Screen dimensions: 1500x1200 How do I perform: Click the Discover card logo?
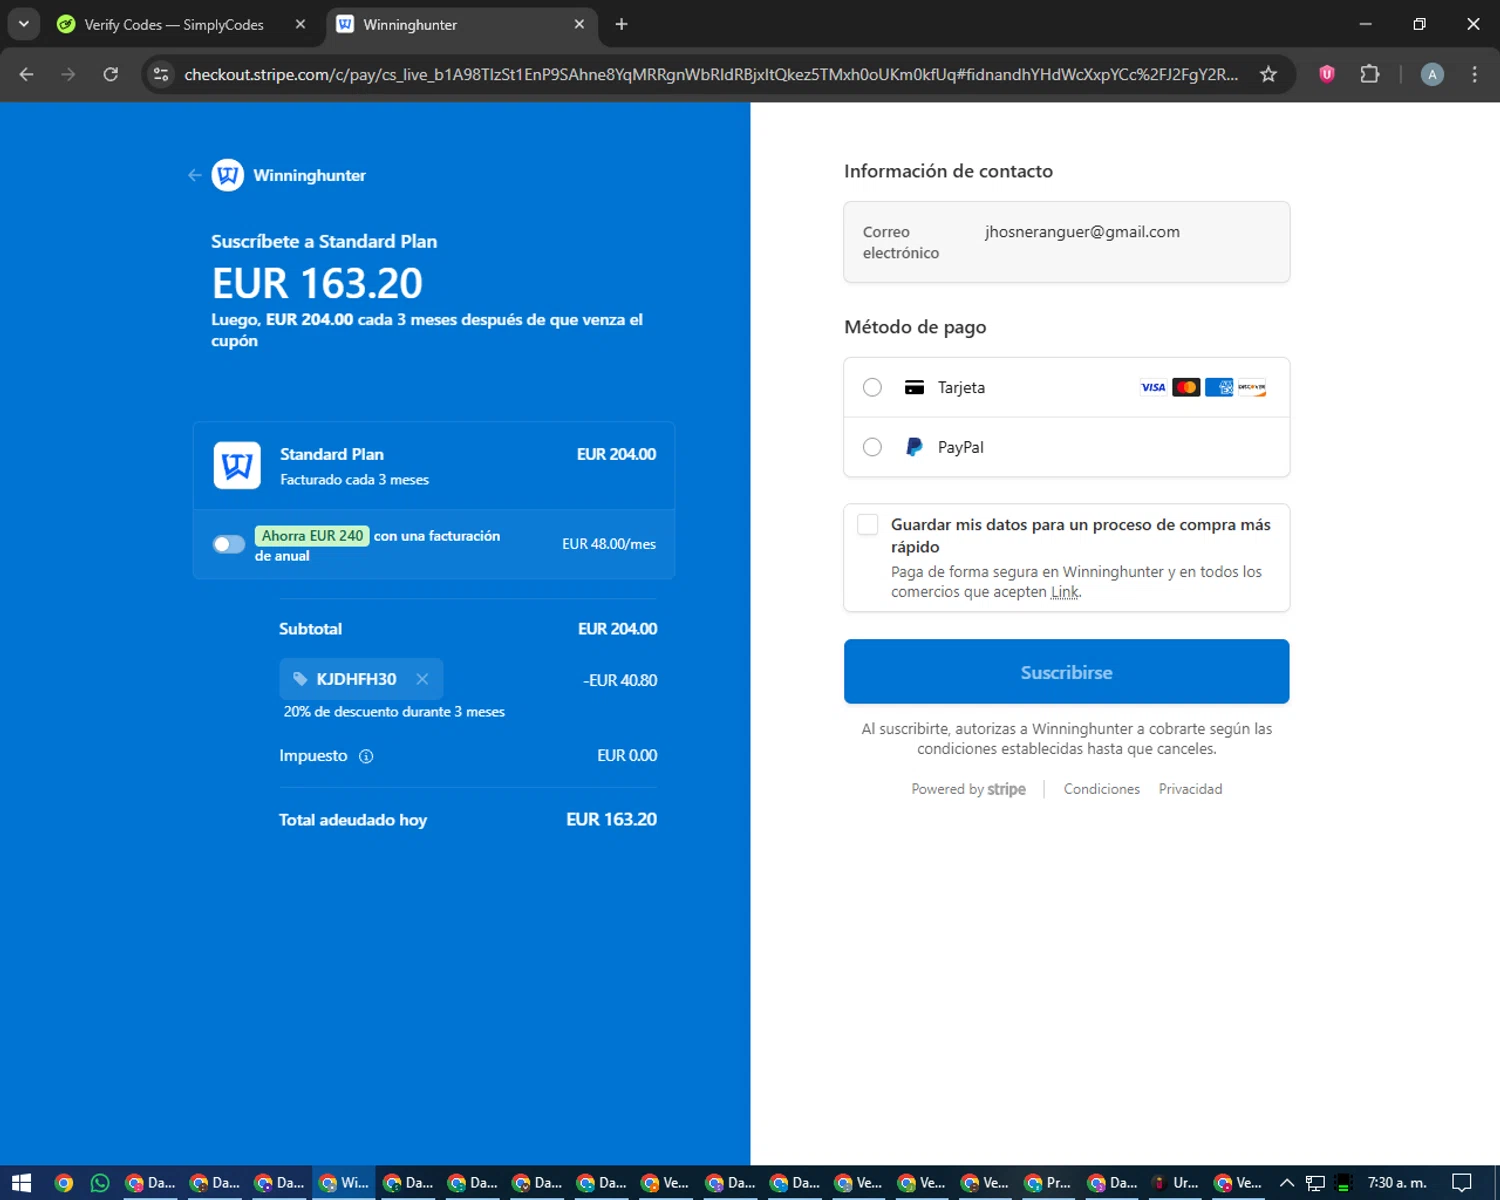coord(1252,387)
